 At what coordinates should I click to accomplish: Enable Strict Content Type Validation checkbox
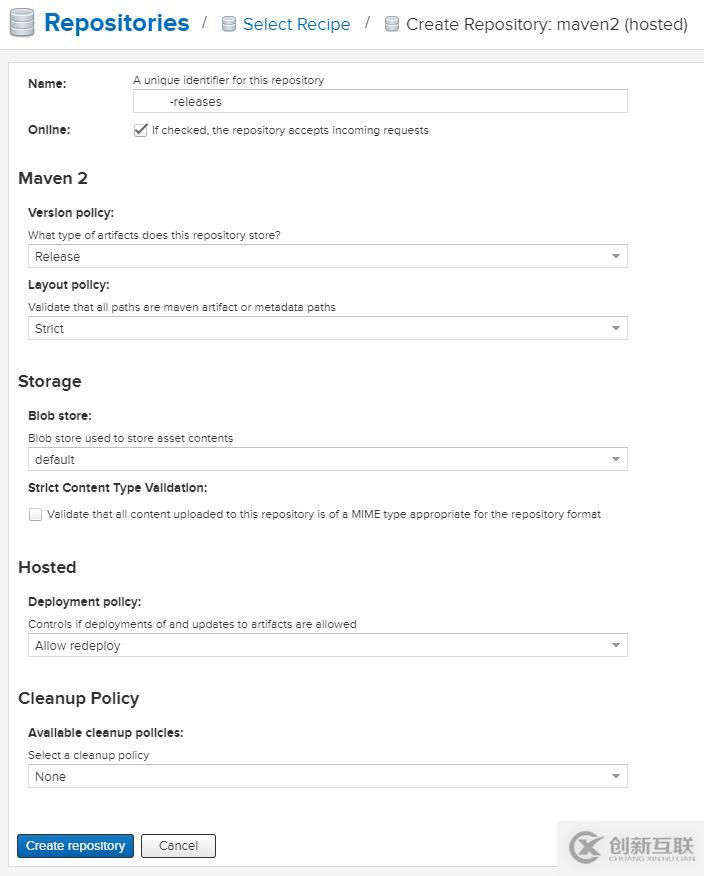(x=36, y=515)
